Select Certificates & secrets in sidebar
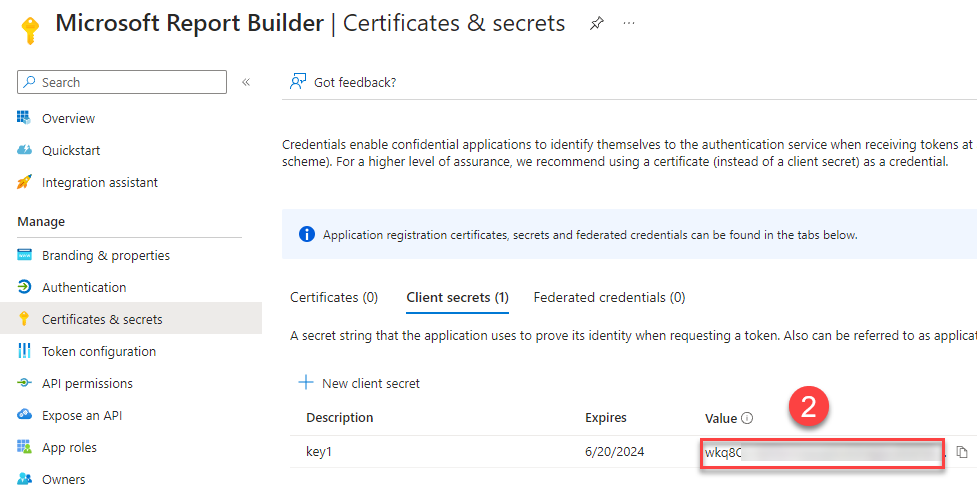 click(x=102, y=319)
